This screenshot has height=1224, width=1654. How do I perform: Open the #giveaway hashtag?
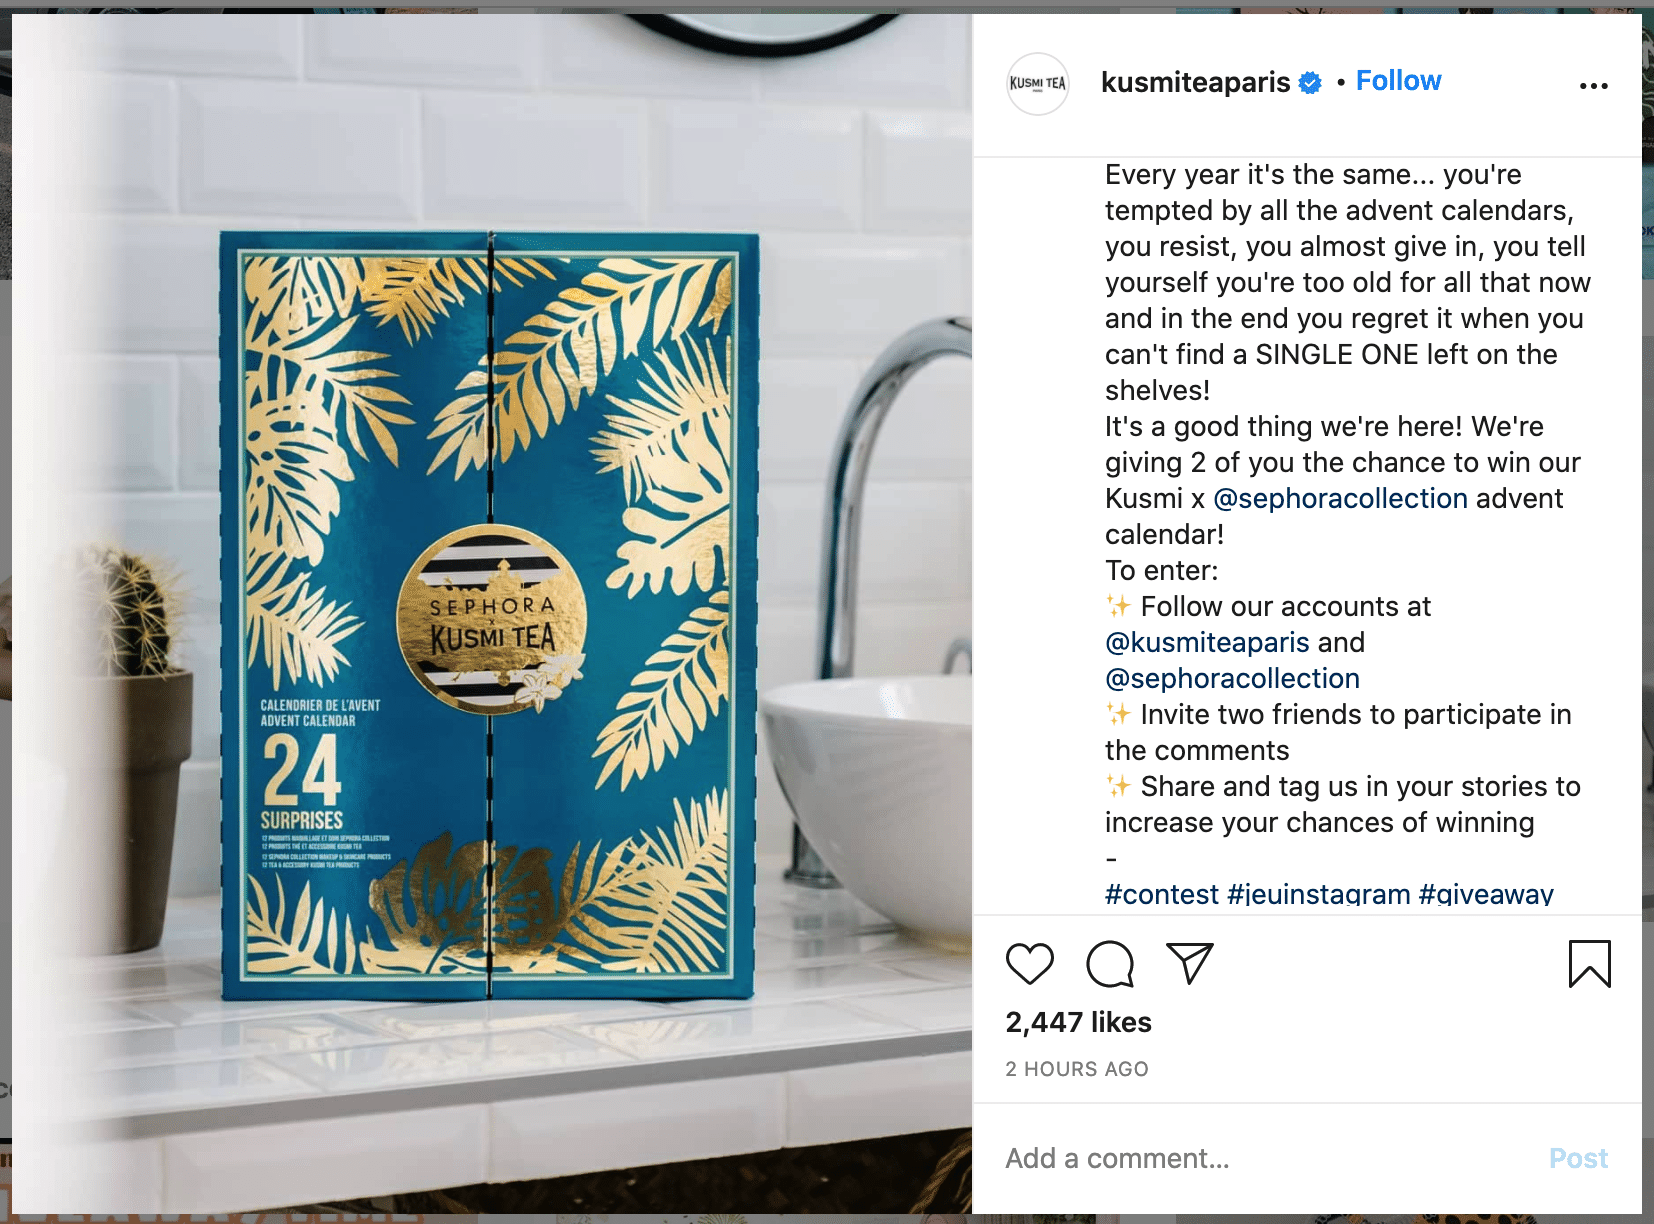pyautogui.click(x=1486, y=893)
